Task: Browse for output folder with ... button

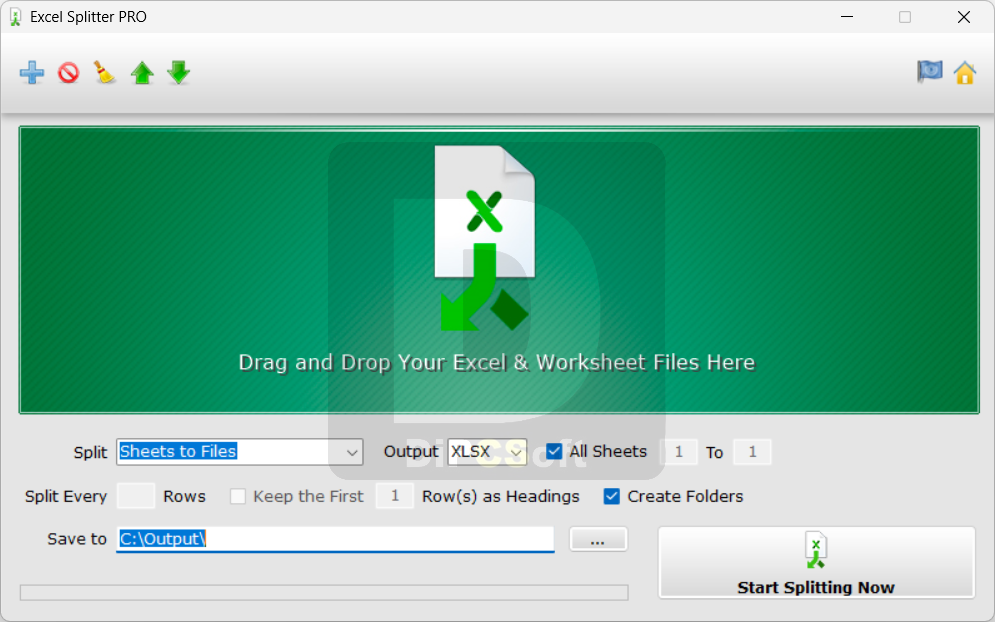Action: point(598,539)
